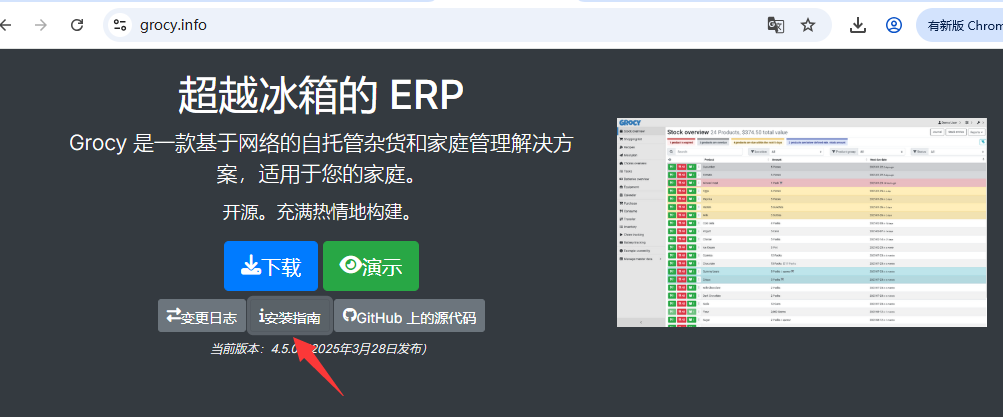Click the 当前版本 release date text
This screenshot has width=1003, height=417.
pyautogui.click(x=319, y=349)
